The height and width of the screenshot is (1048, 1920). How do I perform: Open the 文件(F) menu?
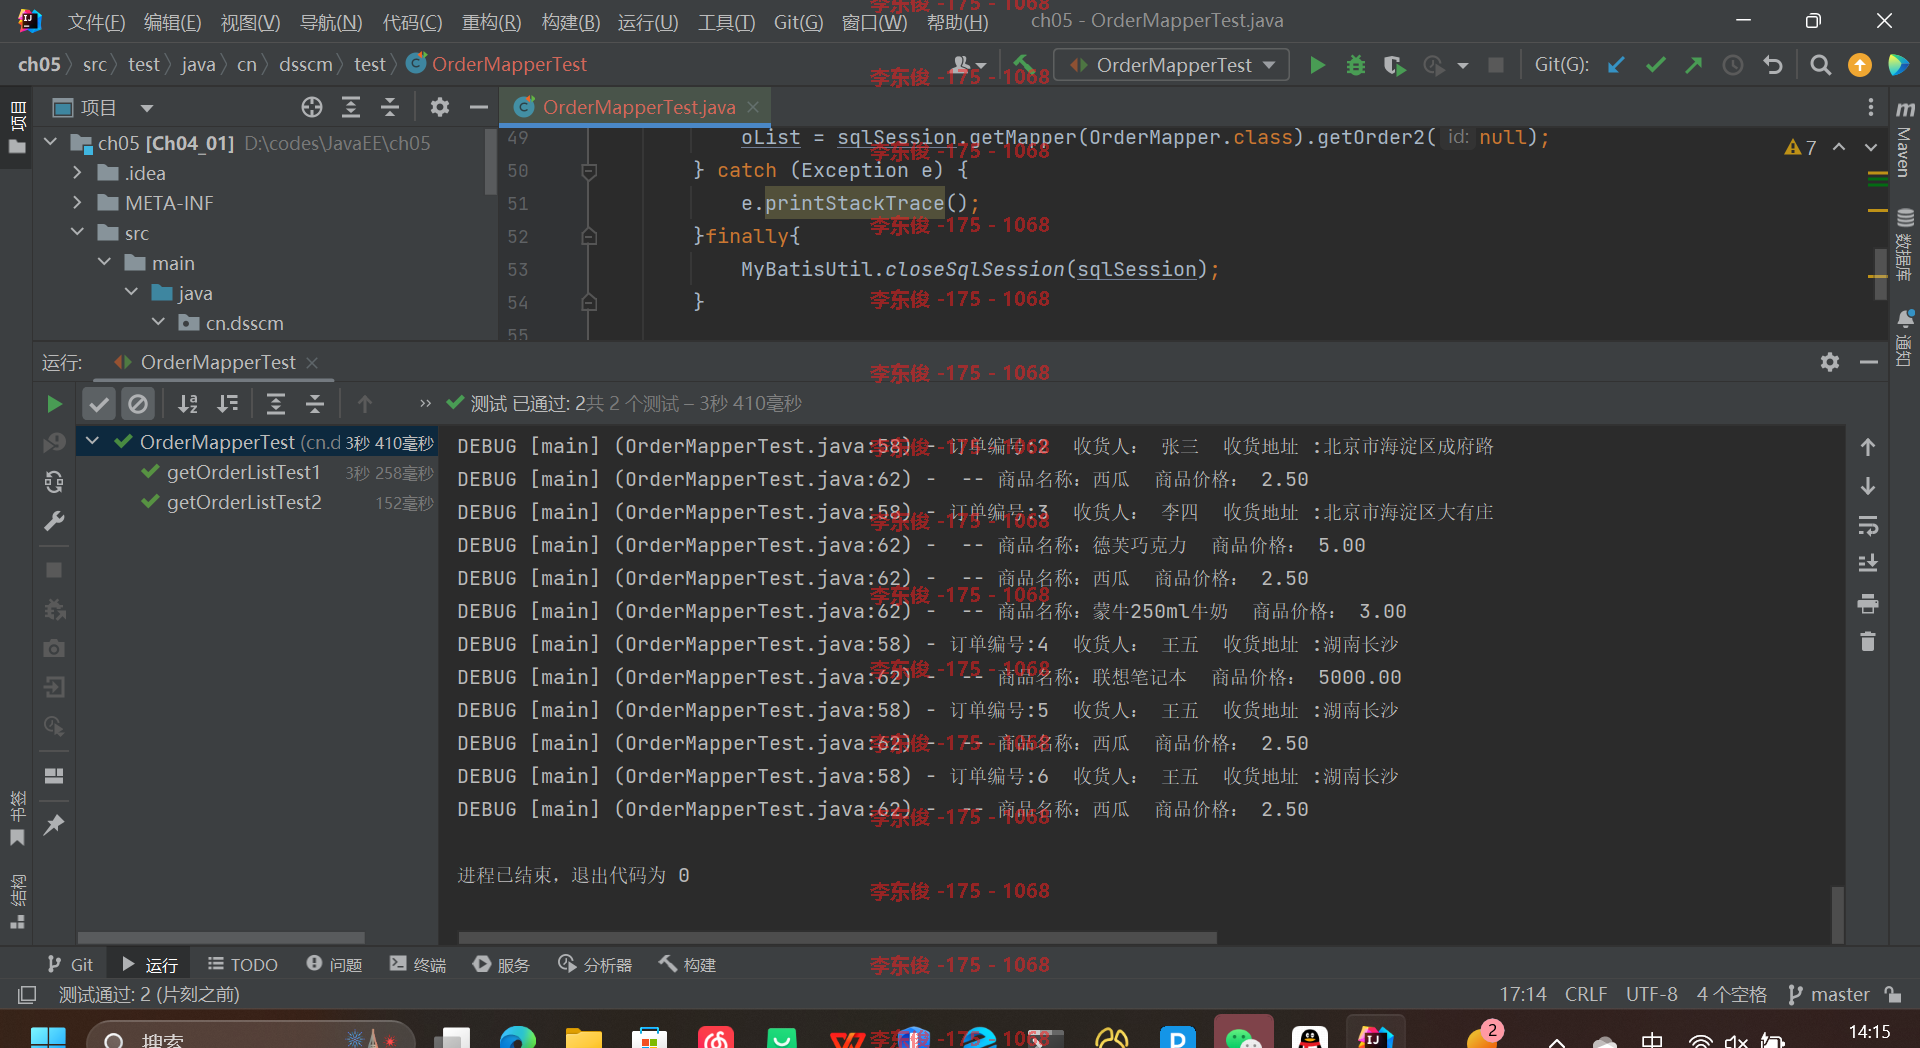[x=96, y=22]
